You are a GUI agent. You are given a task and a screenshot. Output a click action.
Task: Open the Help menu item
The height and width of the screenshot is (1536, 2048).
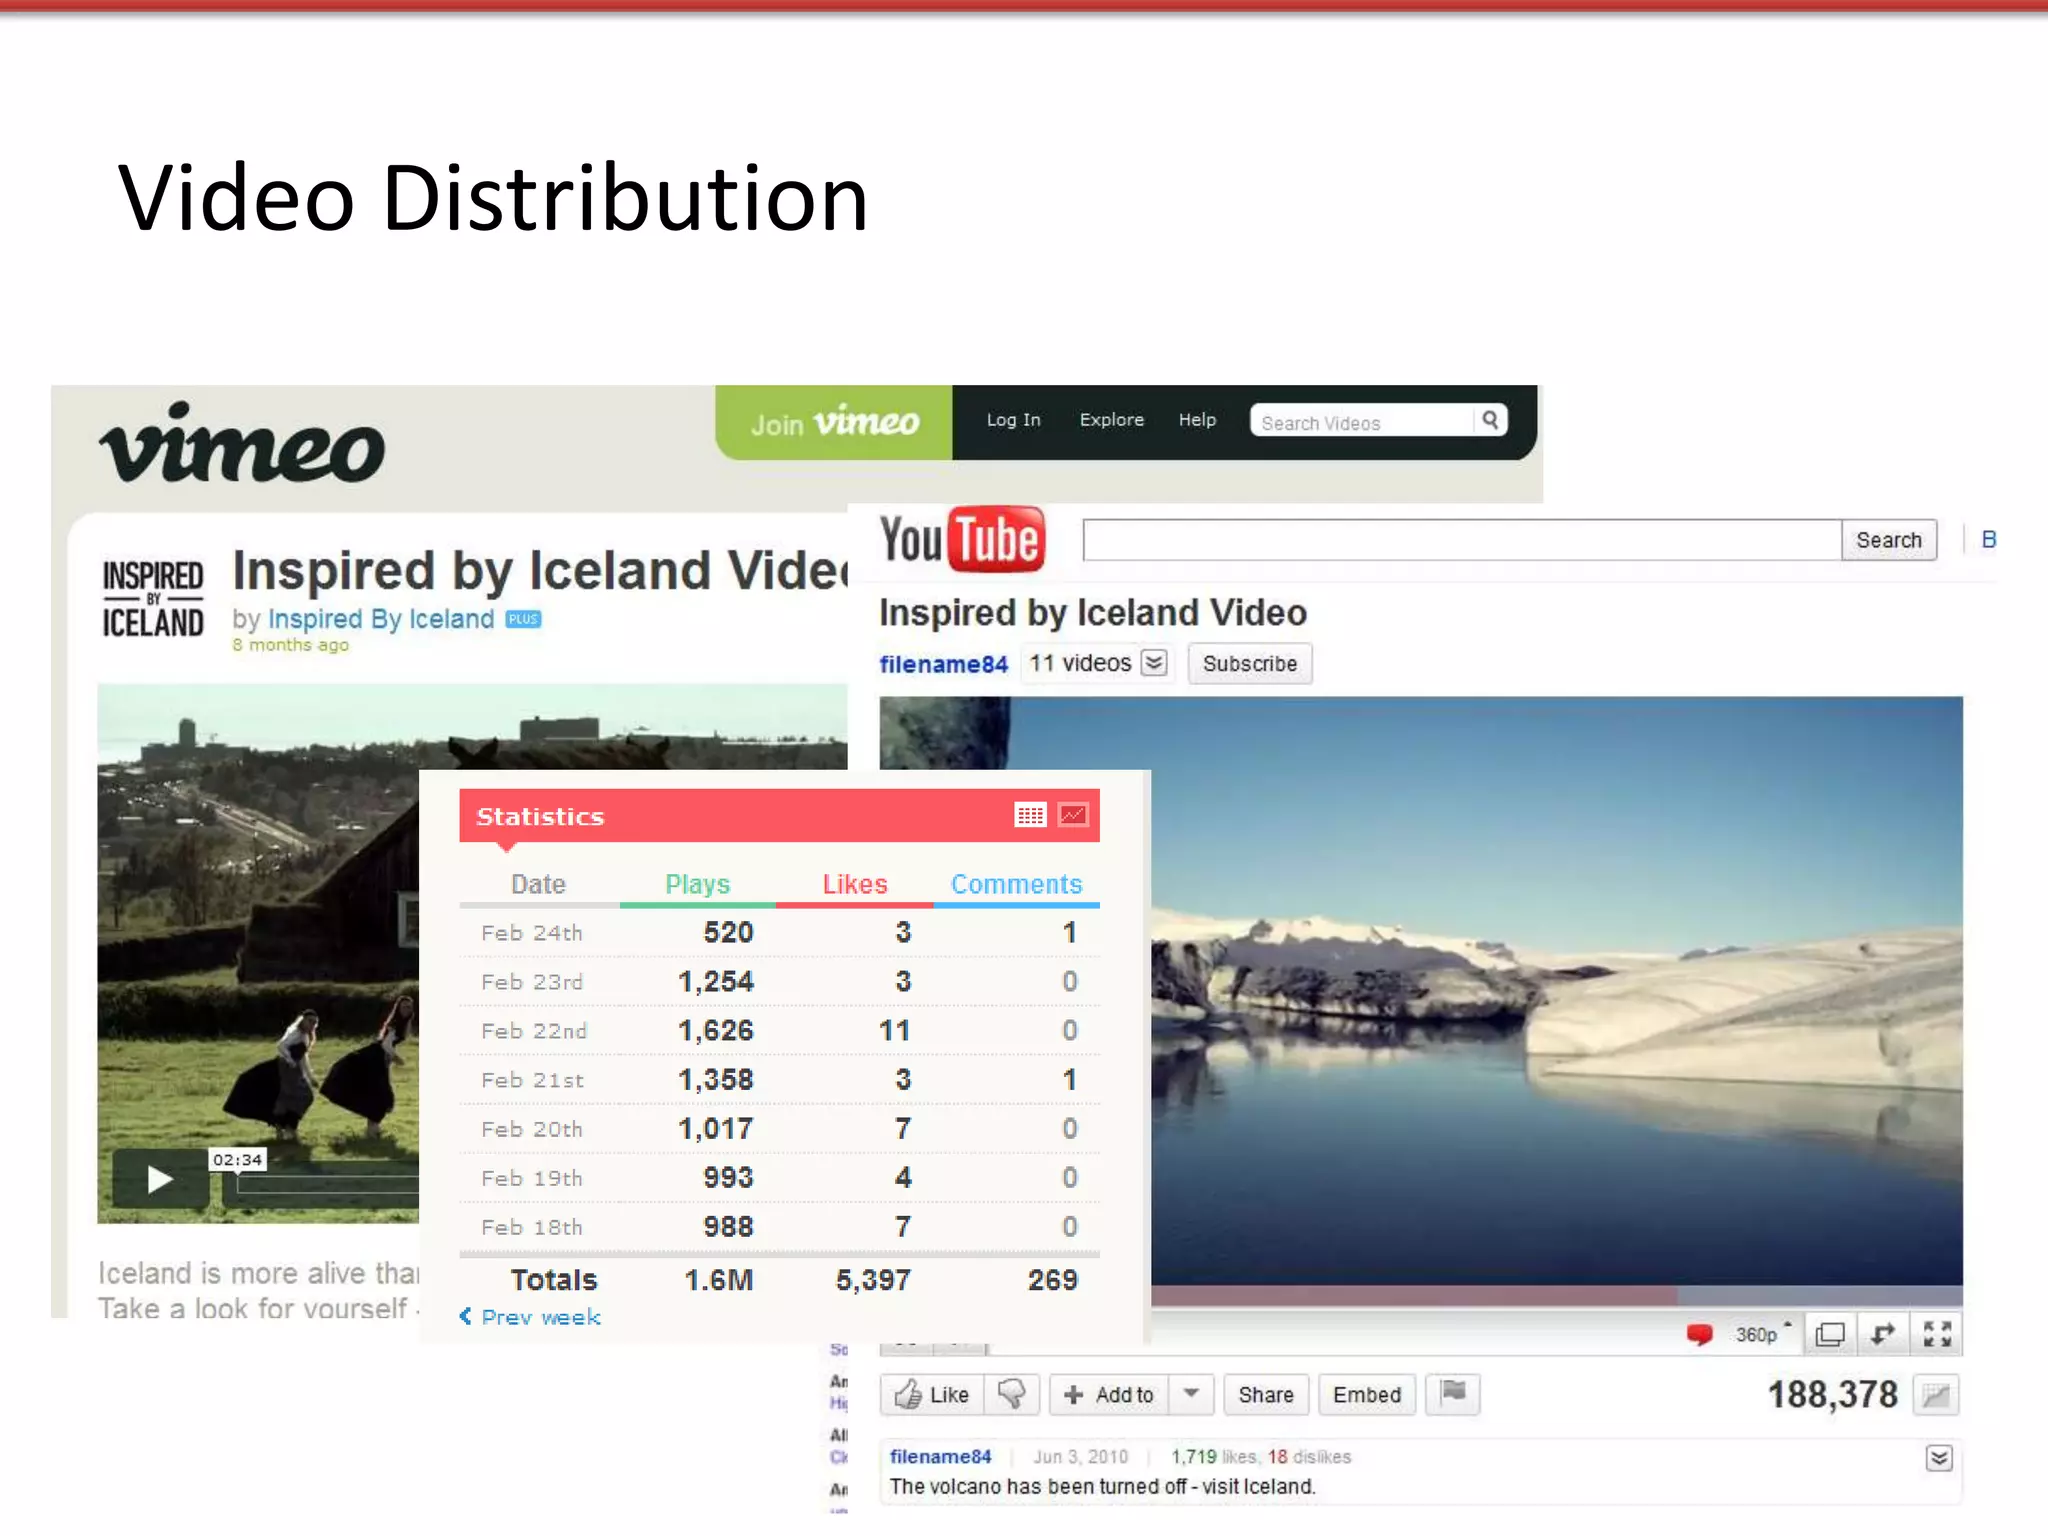click(x=1197, y=420)
